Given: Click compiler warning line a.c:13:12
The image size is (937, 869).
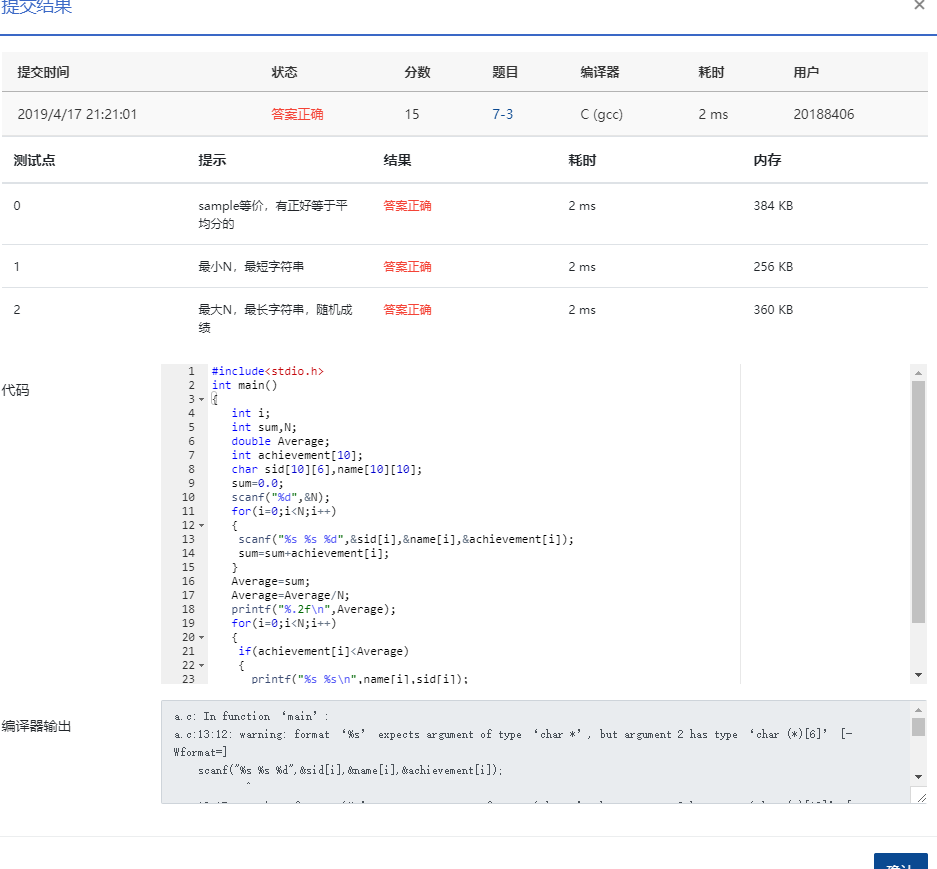Looking at the screenshot, I should pyautogui.click(x=513, y=743).
